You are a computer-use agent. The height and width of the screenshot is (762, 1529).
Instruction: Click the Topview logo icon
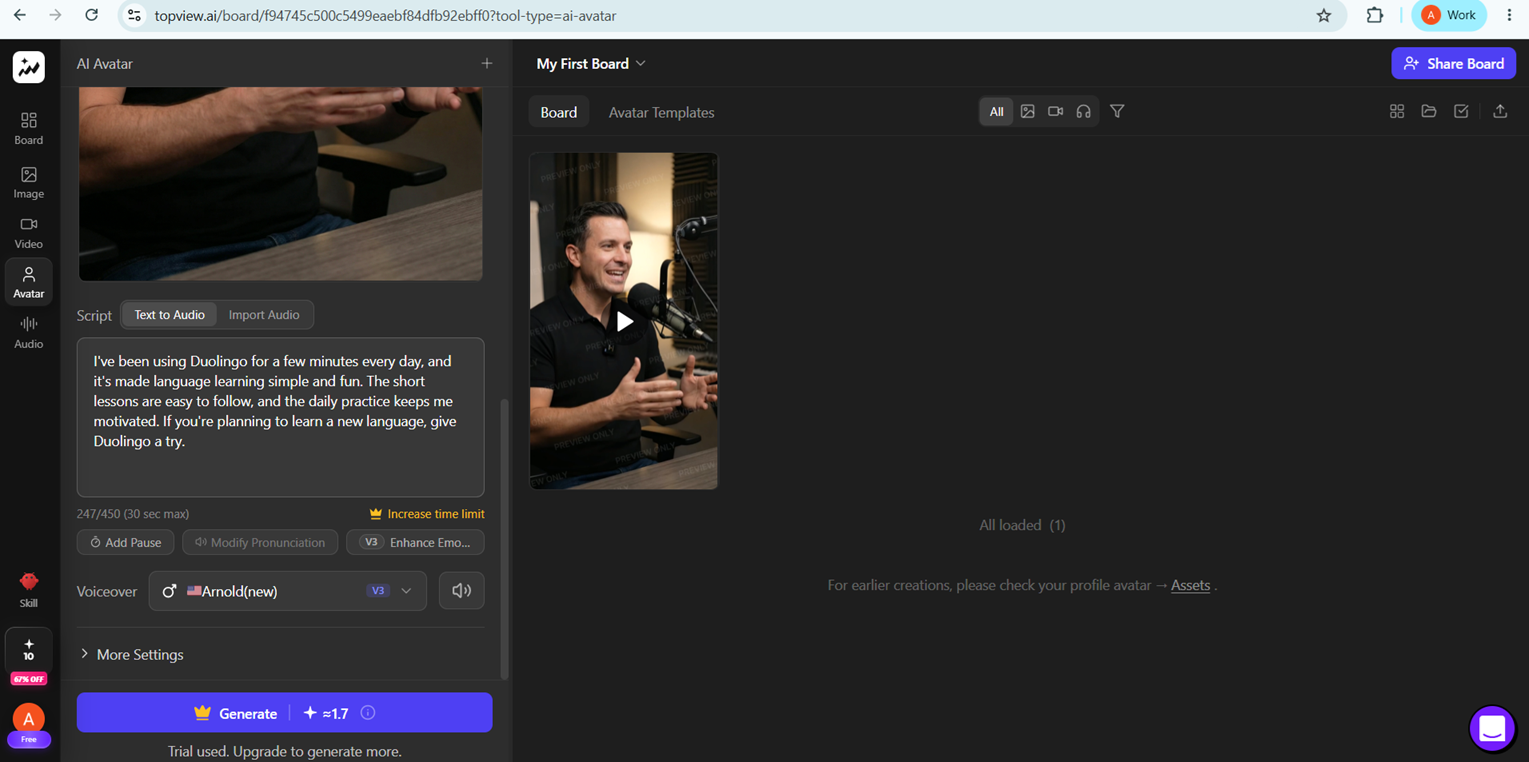pos(28,67)
